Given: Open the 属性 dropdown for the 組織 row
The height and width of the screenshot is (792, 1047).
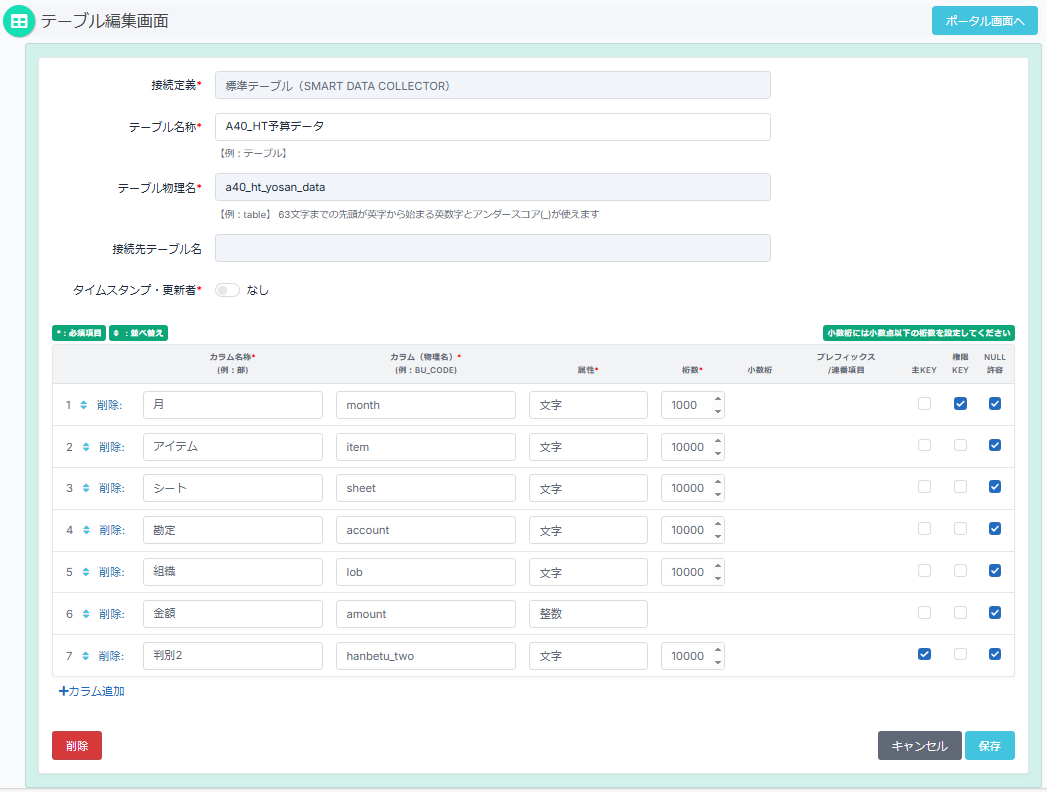Looking at the screenshot, I should 588,572.
